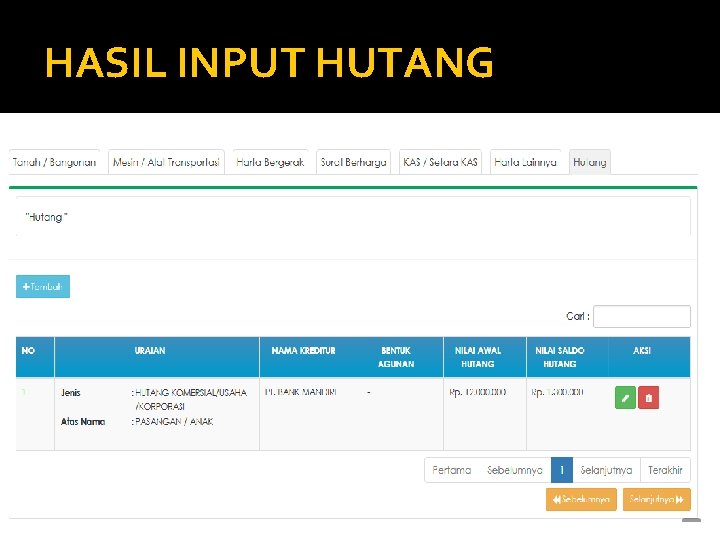Go to KAS / Setara KAS tab
Screen dimensions: 720x540
(440, 162)
